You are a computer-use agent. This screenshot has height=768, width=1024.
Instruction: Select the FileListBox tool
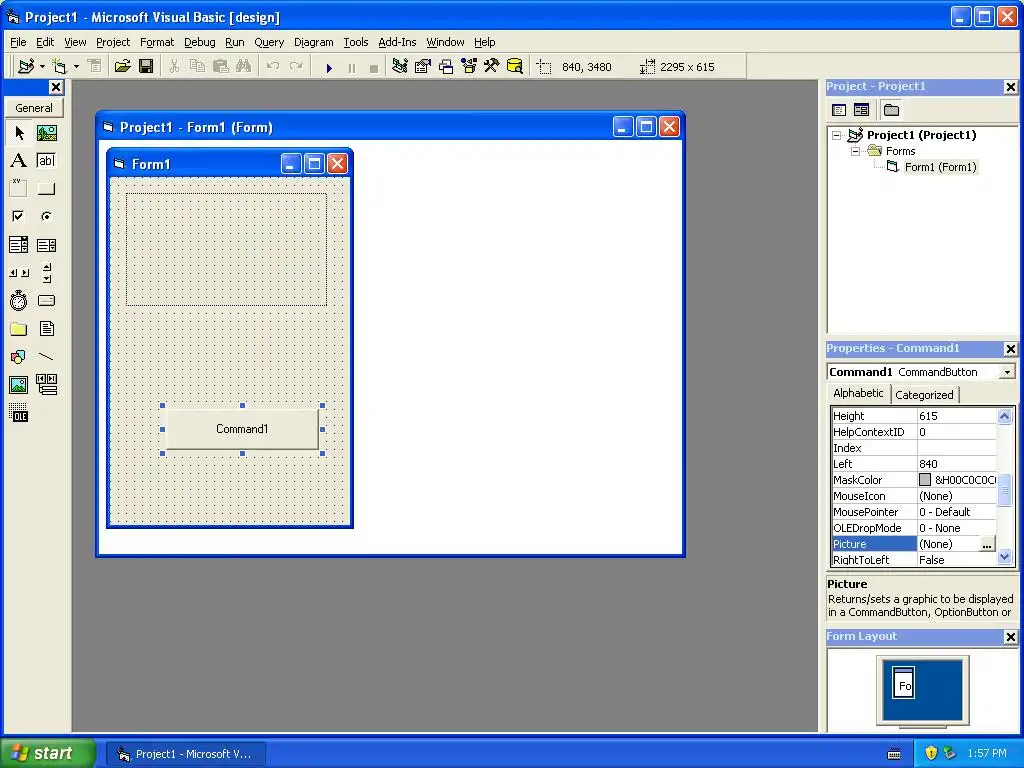[x=46, y=328]
